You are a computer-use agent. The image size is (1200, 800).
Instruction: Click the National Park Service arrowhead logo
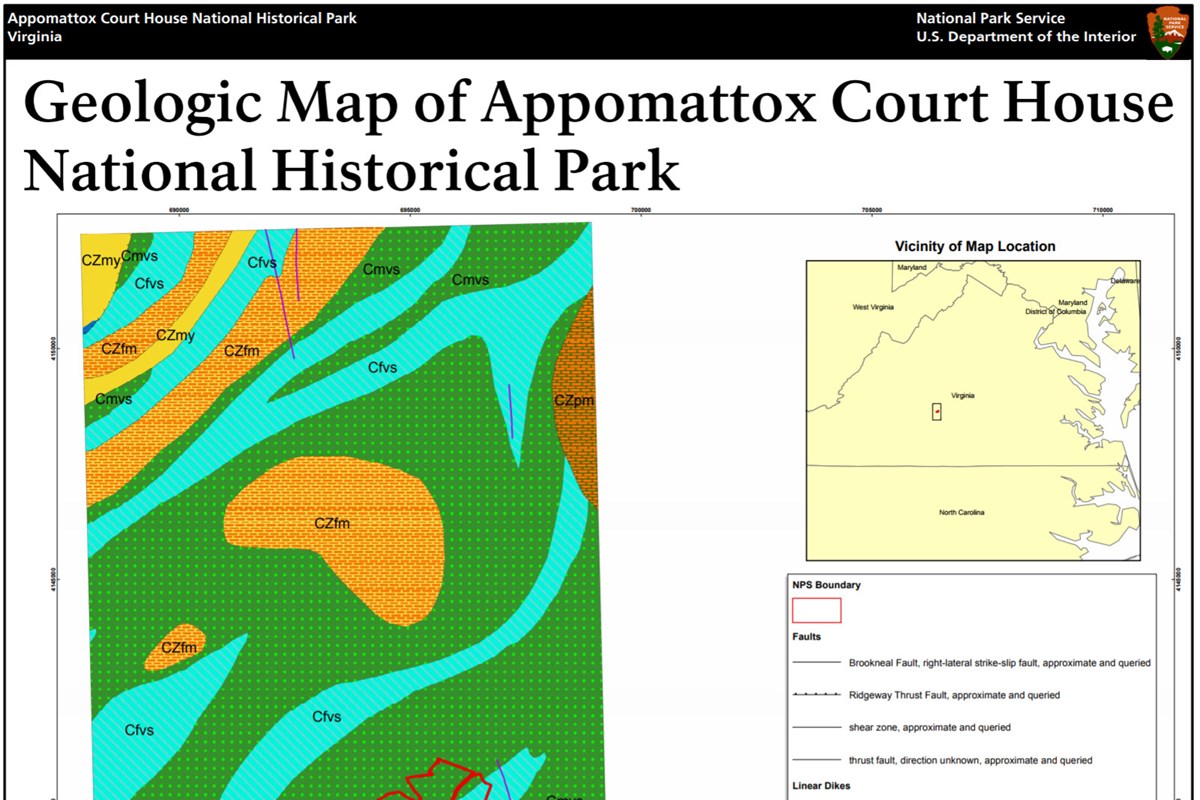tap(1167, 30)
